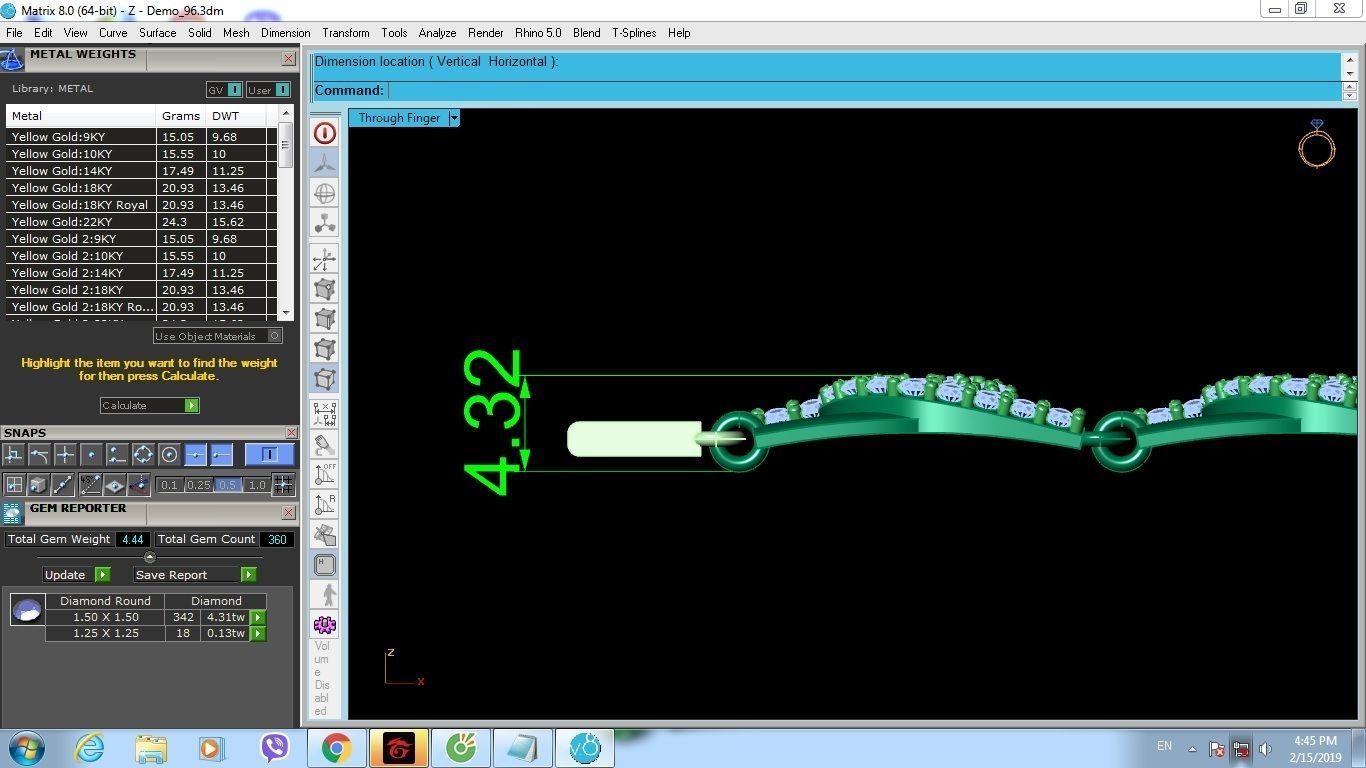Screen dimensions: 1366x768
Task: Click the diamond gem thumbnail in Gem Reporter
Action: (x=27, y=609)
